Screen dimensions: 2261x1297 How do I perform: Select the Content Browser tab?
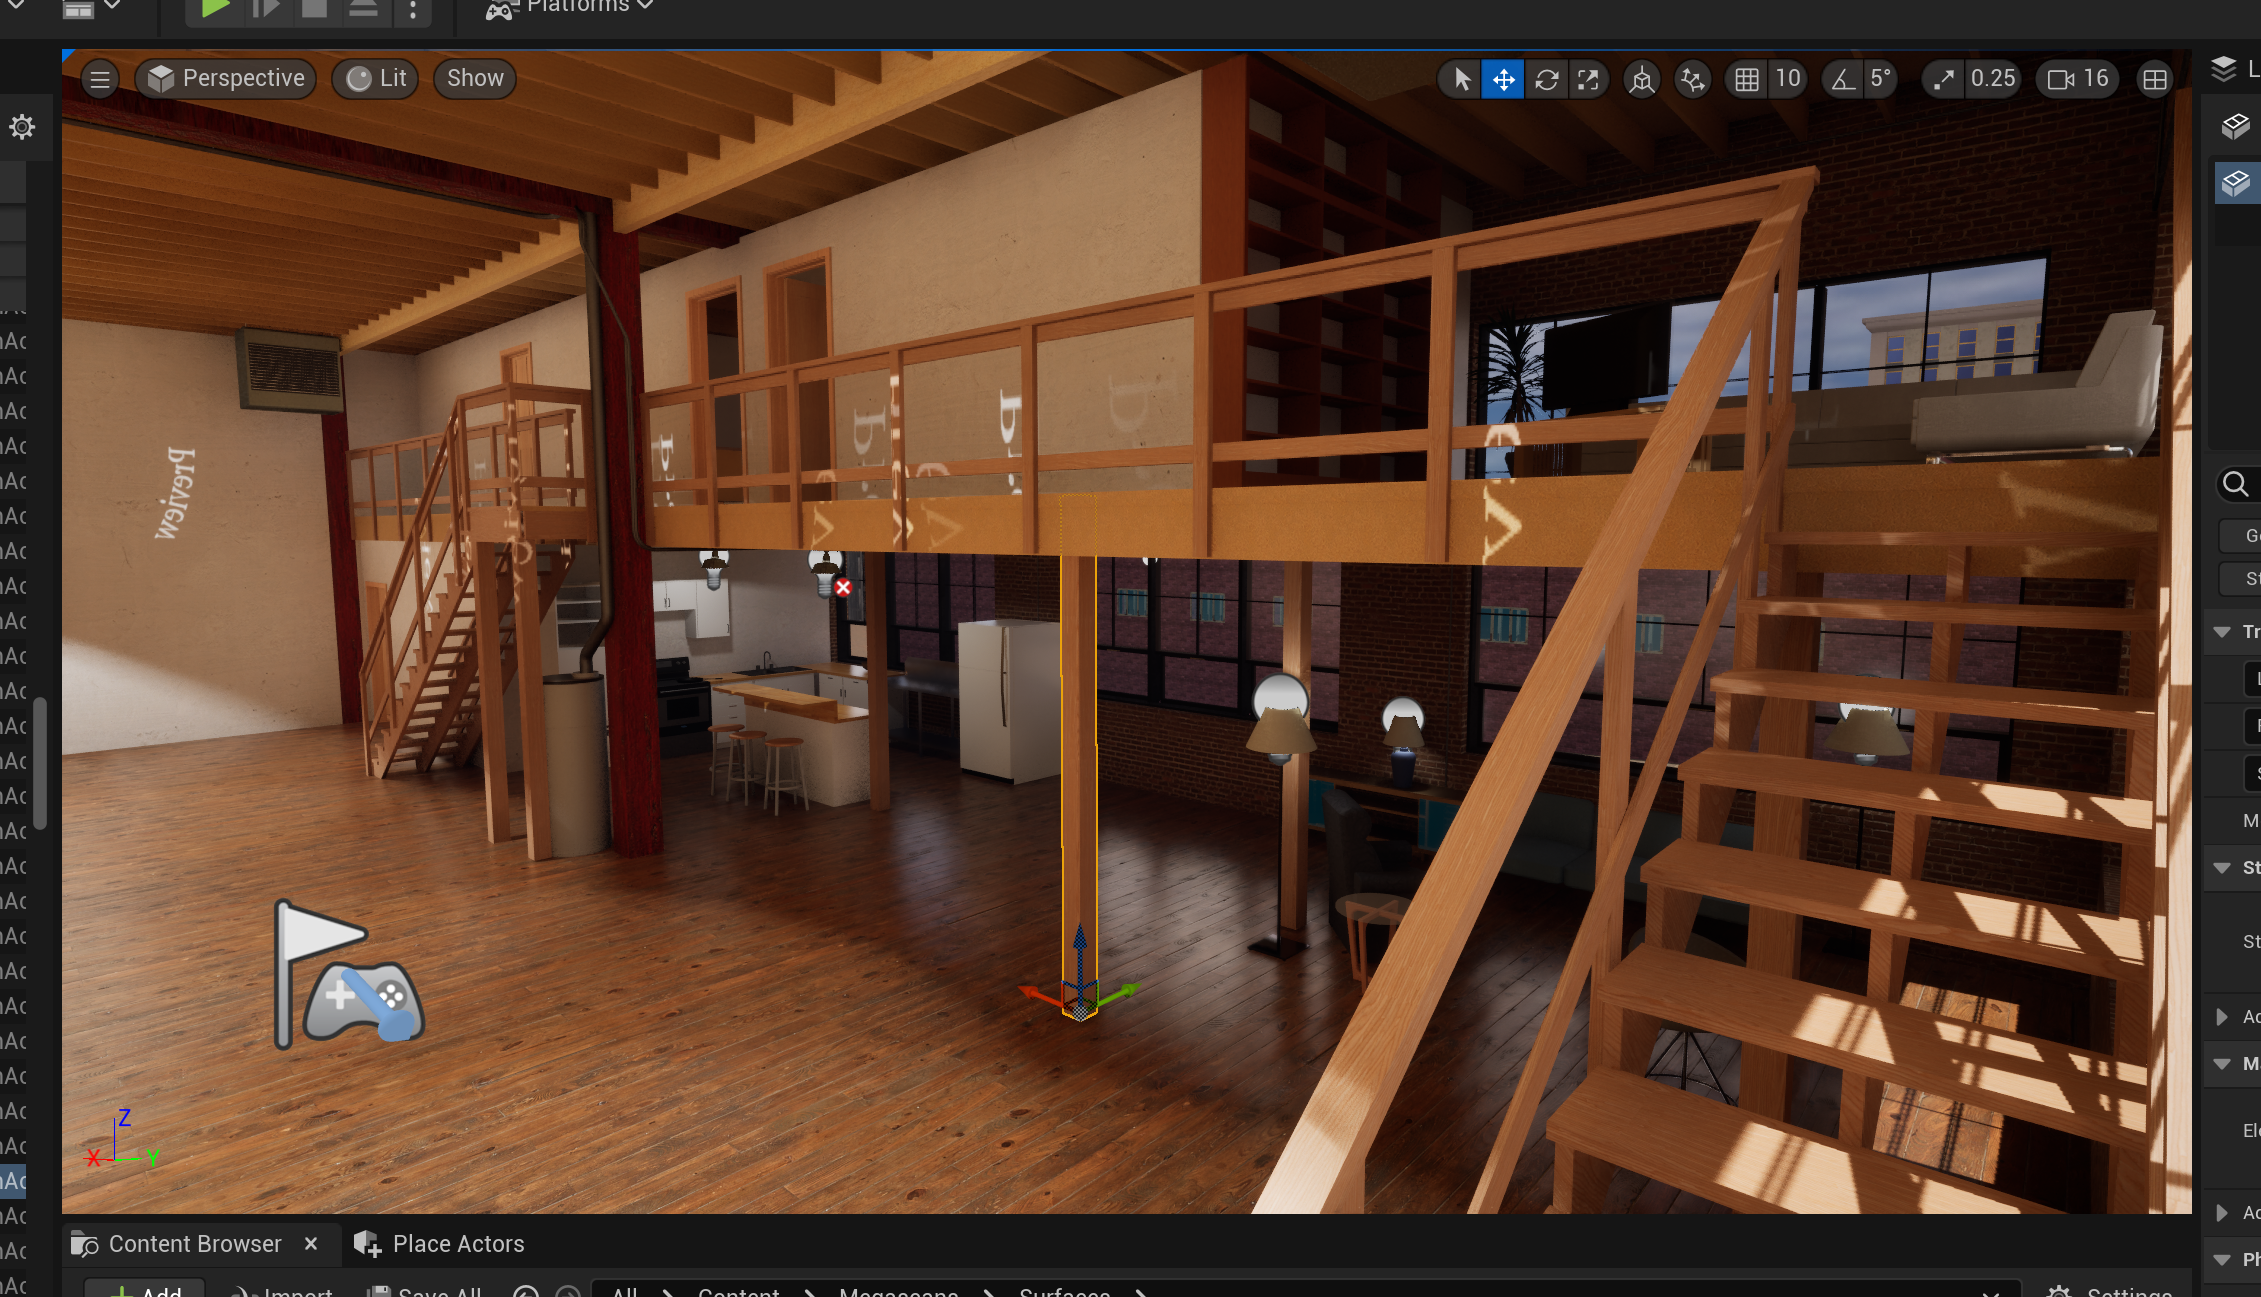(x=178, y=1243)
